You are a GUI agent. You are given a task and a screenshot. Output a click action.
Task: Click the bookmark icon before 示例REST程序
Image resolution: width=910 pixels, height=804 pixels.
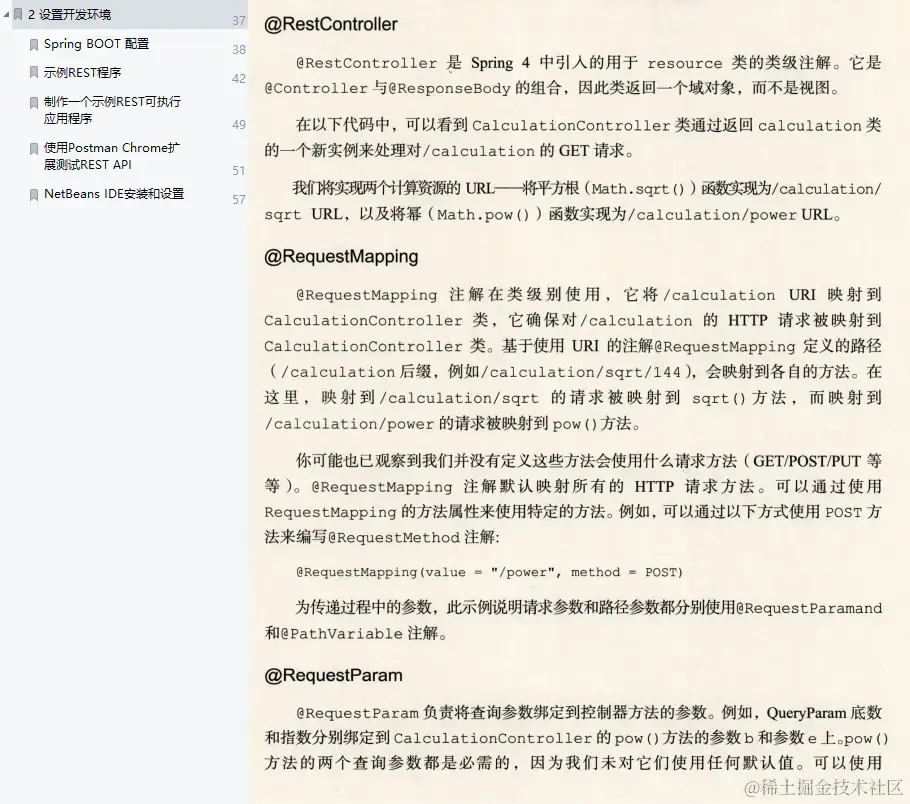point(35,71)
